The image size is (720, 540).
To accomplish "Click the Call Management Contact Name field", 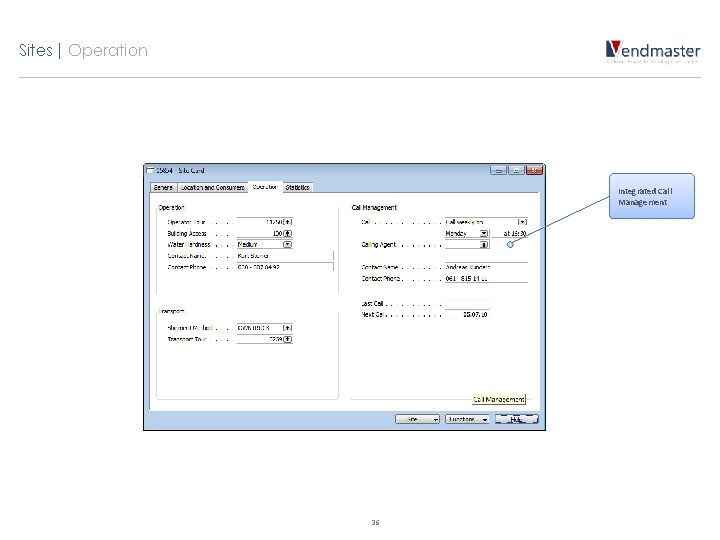I will tap(486, 267).
